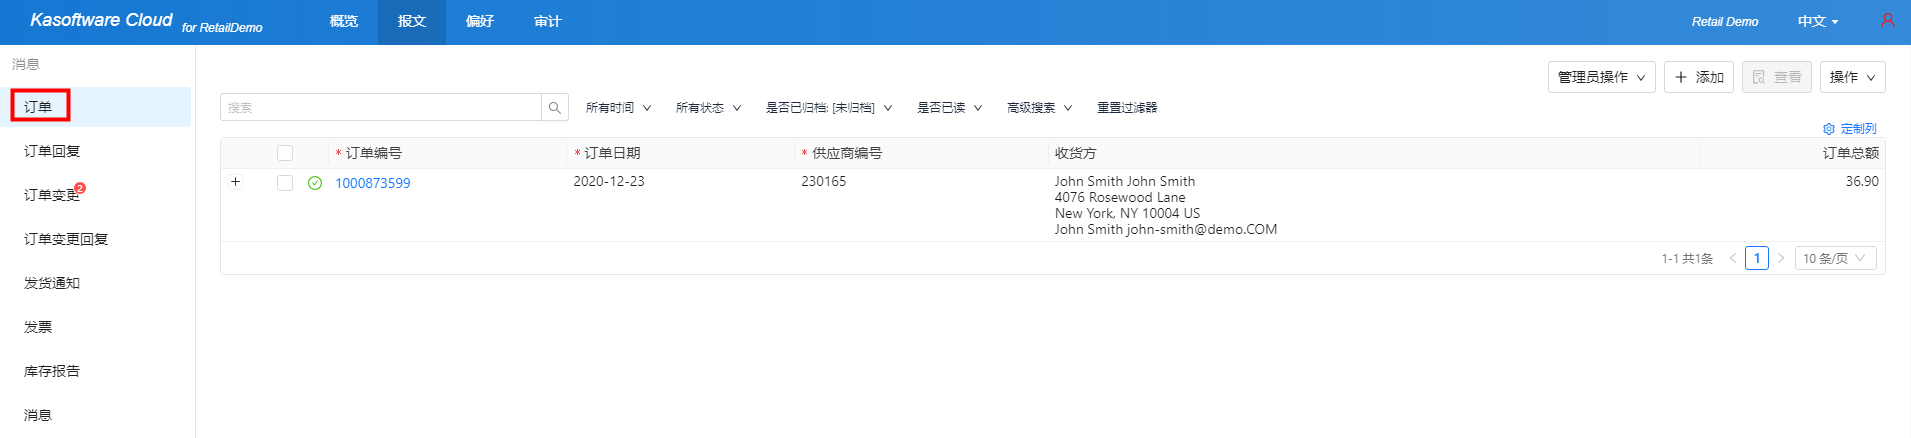
Task: Expand the order row with plus sign
Action: [236, 182]
